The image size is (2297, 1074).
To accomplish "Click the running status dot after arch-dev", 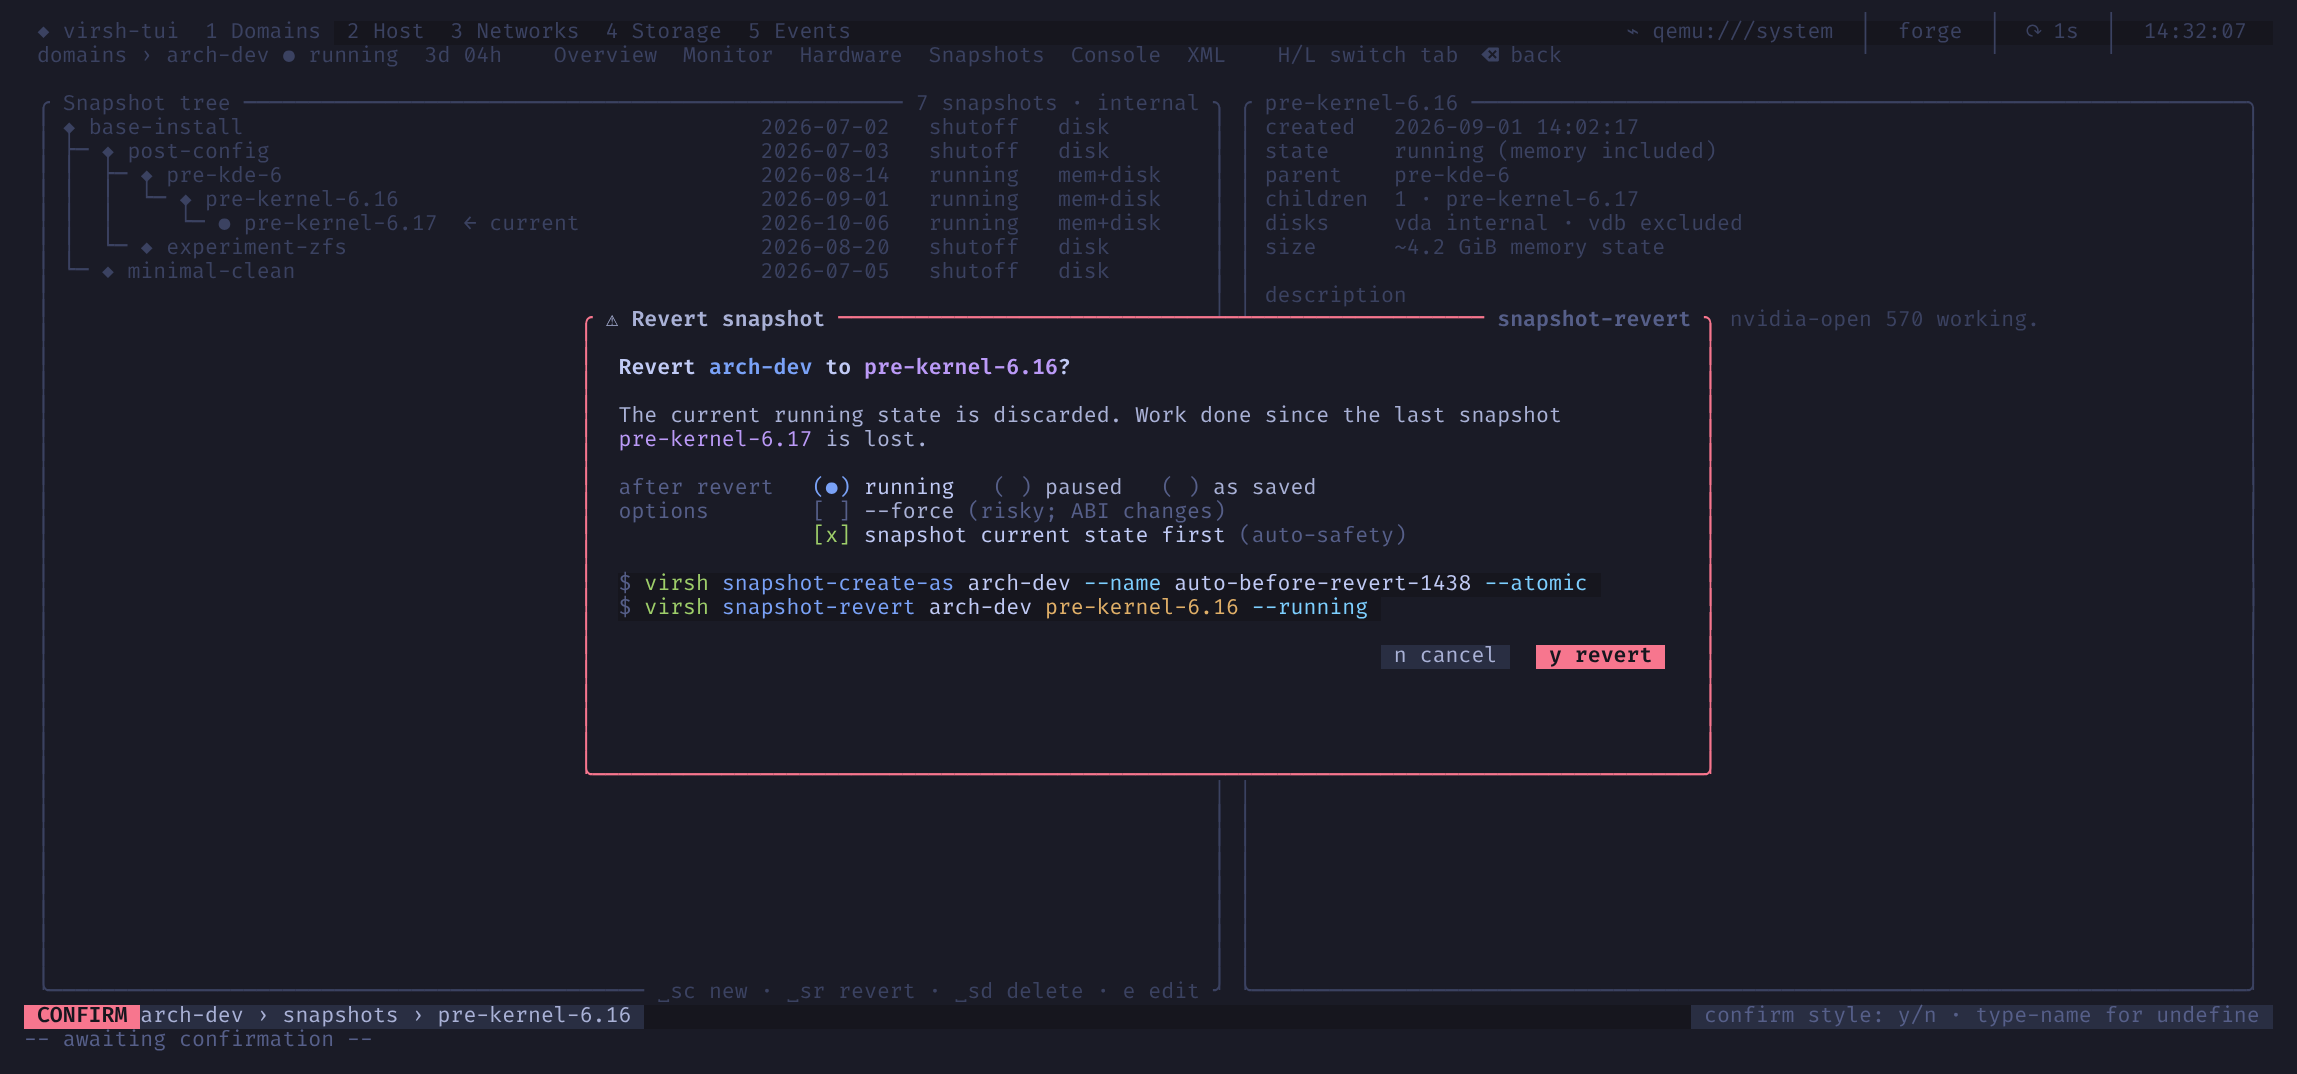I will click(289, 56).
